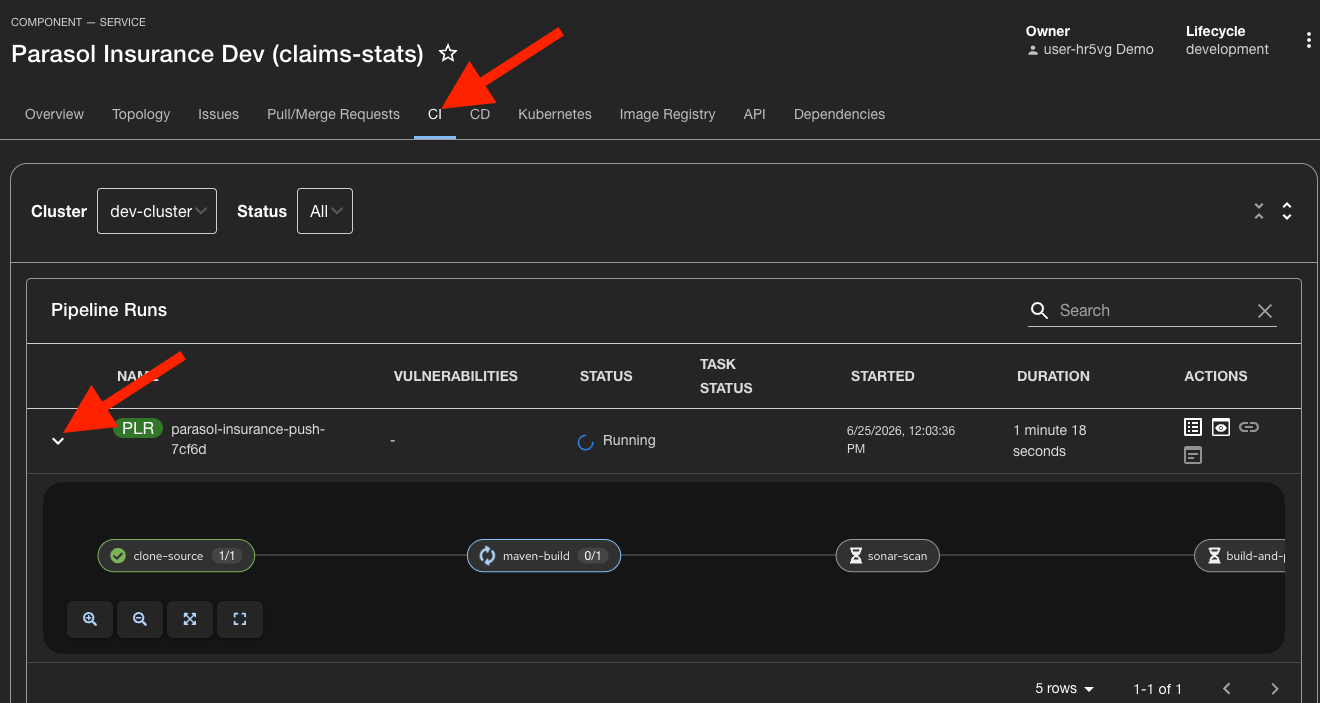Image resolution: width=1320 pixels, height=703 pixels.
Task: Click the sync icon on maven-build
Action: point(488,556)
